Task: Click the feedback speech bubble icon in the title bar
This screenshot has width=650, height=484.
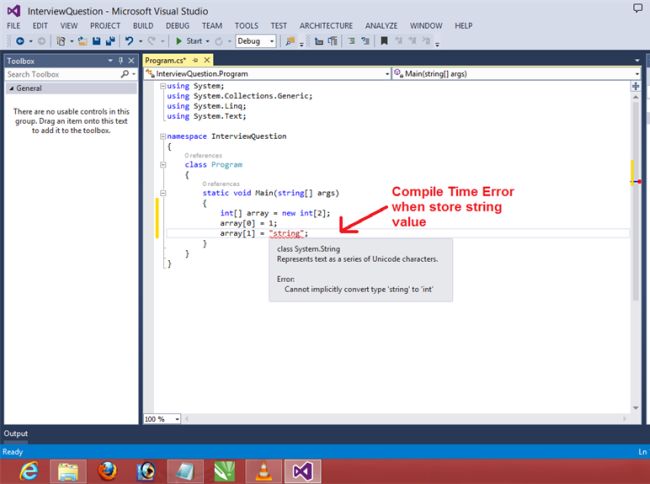Action: tap(638, 8)
